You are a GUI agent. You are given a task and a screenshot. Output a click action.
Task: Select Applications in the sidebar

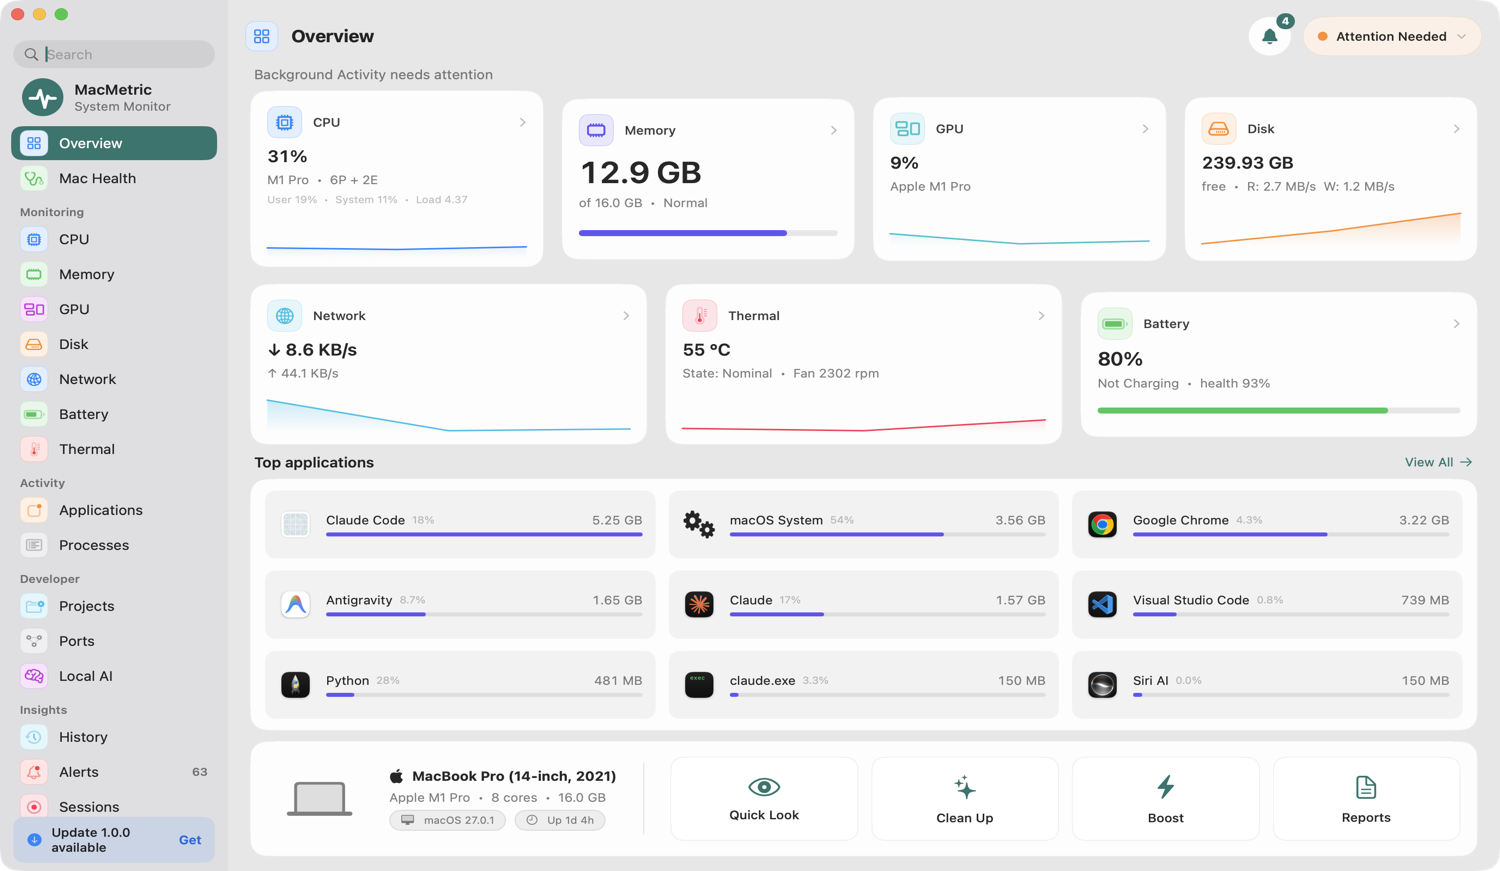114,510
